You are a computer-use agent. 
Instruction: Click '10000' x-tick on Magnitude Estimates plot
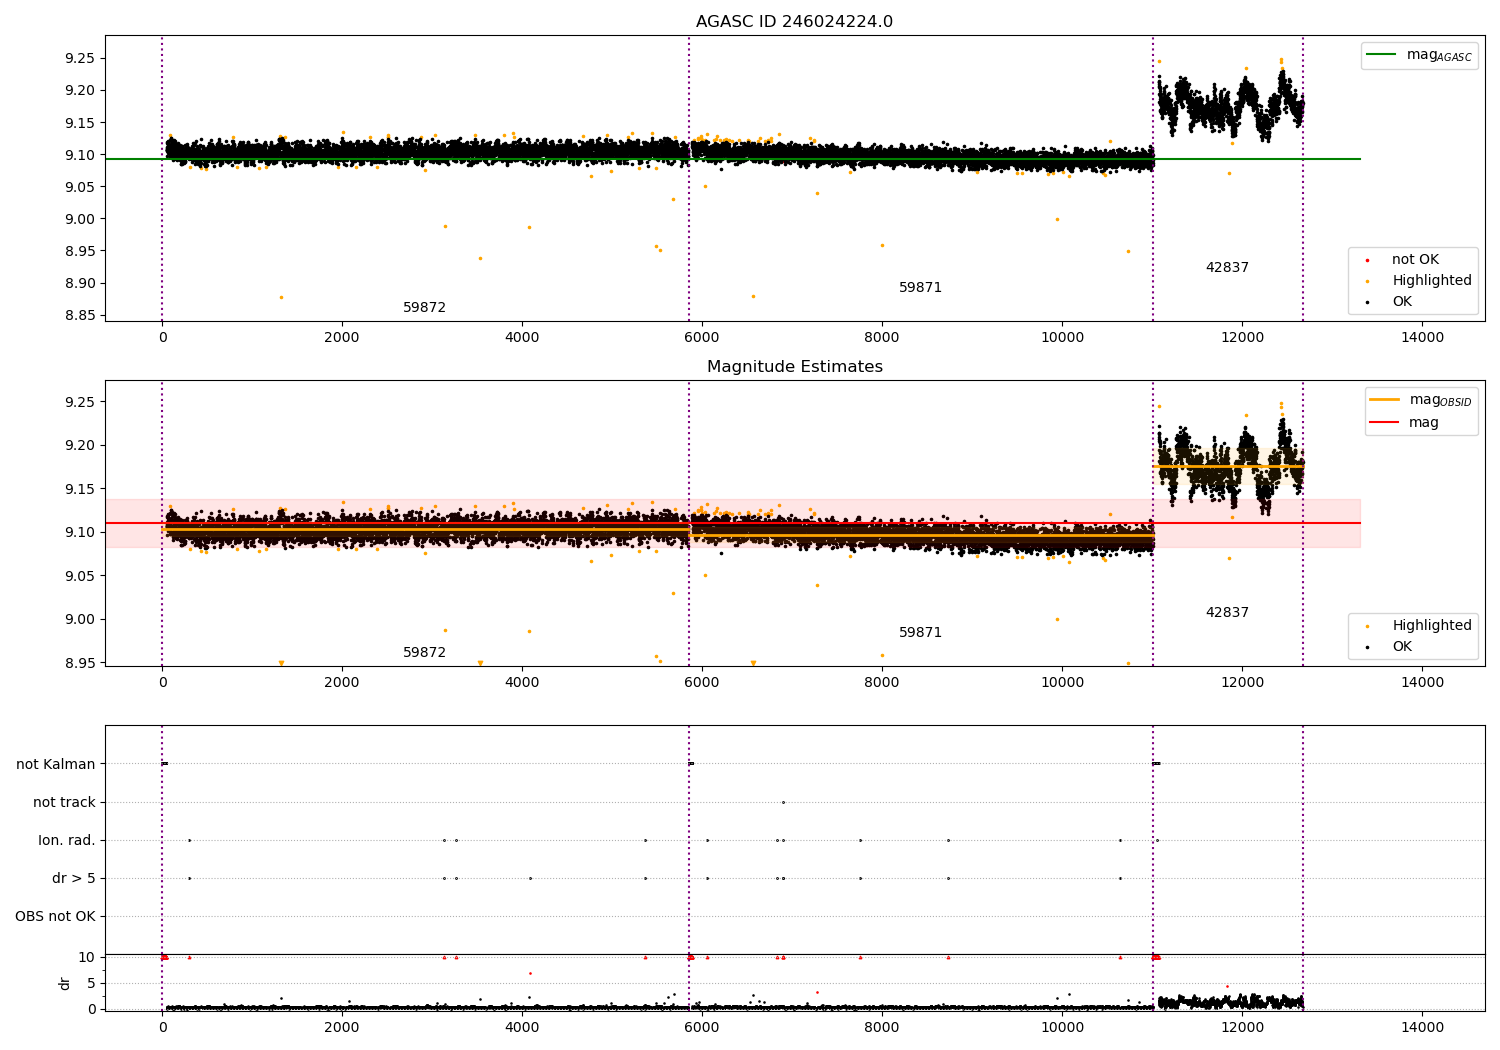pos(1062,683)
